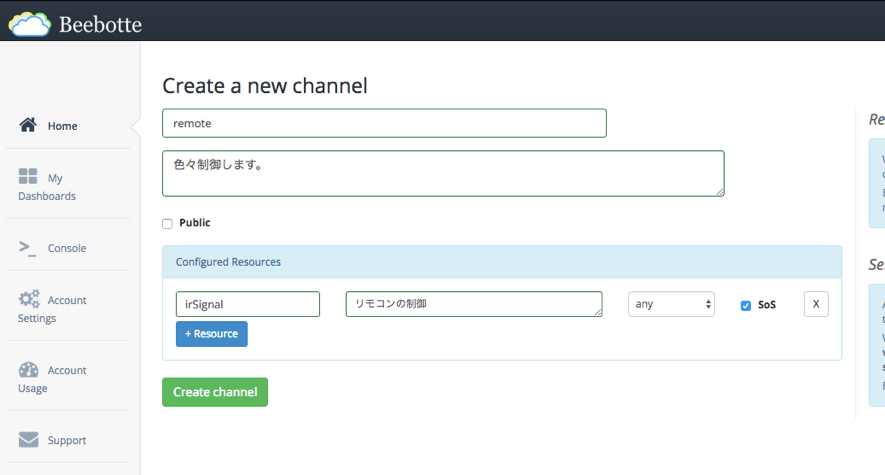This screenshot has height=475, width=885.
Task: Click the Console terminal prompt icon
Action: coord(28,248)
